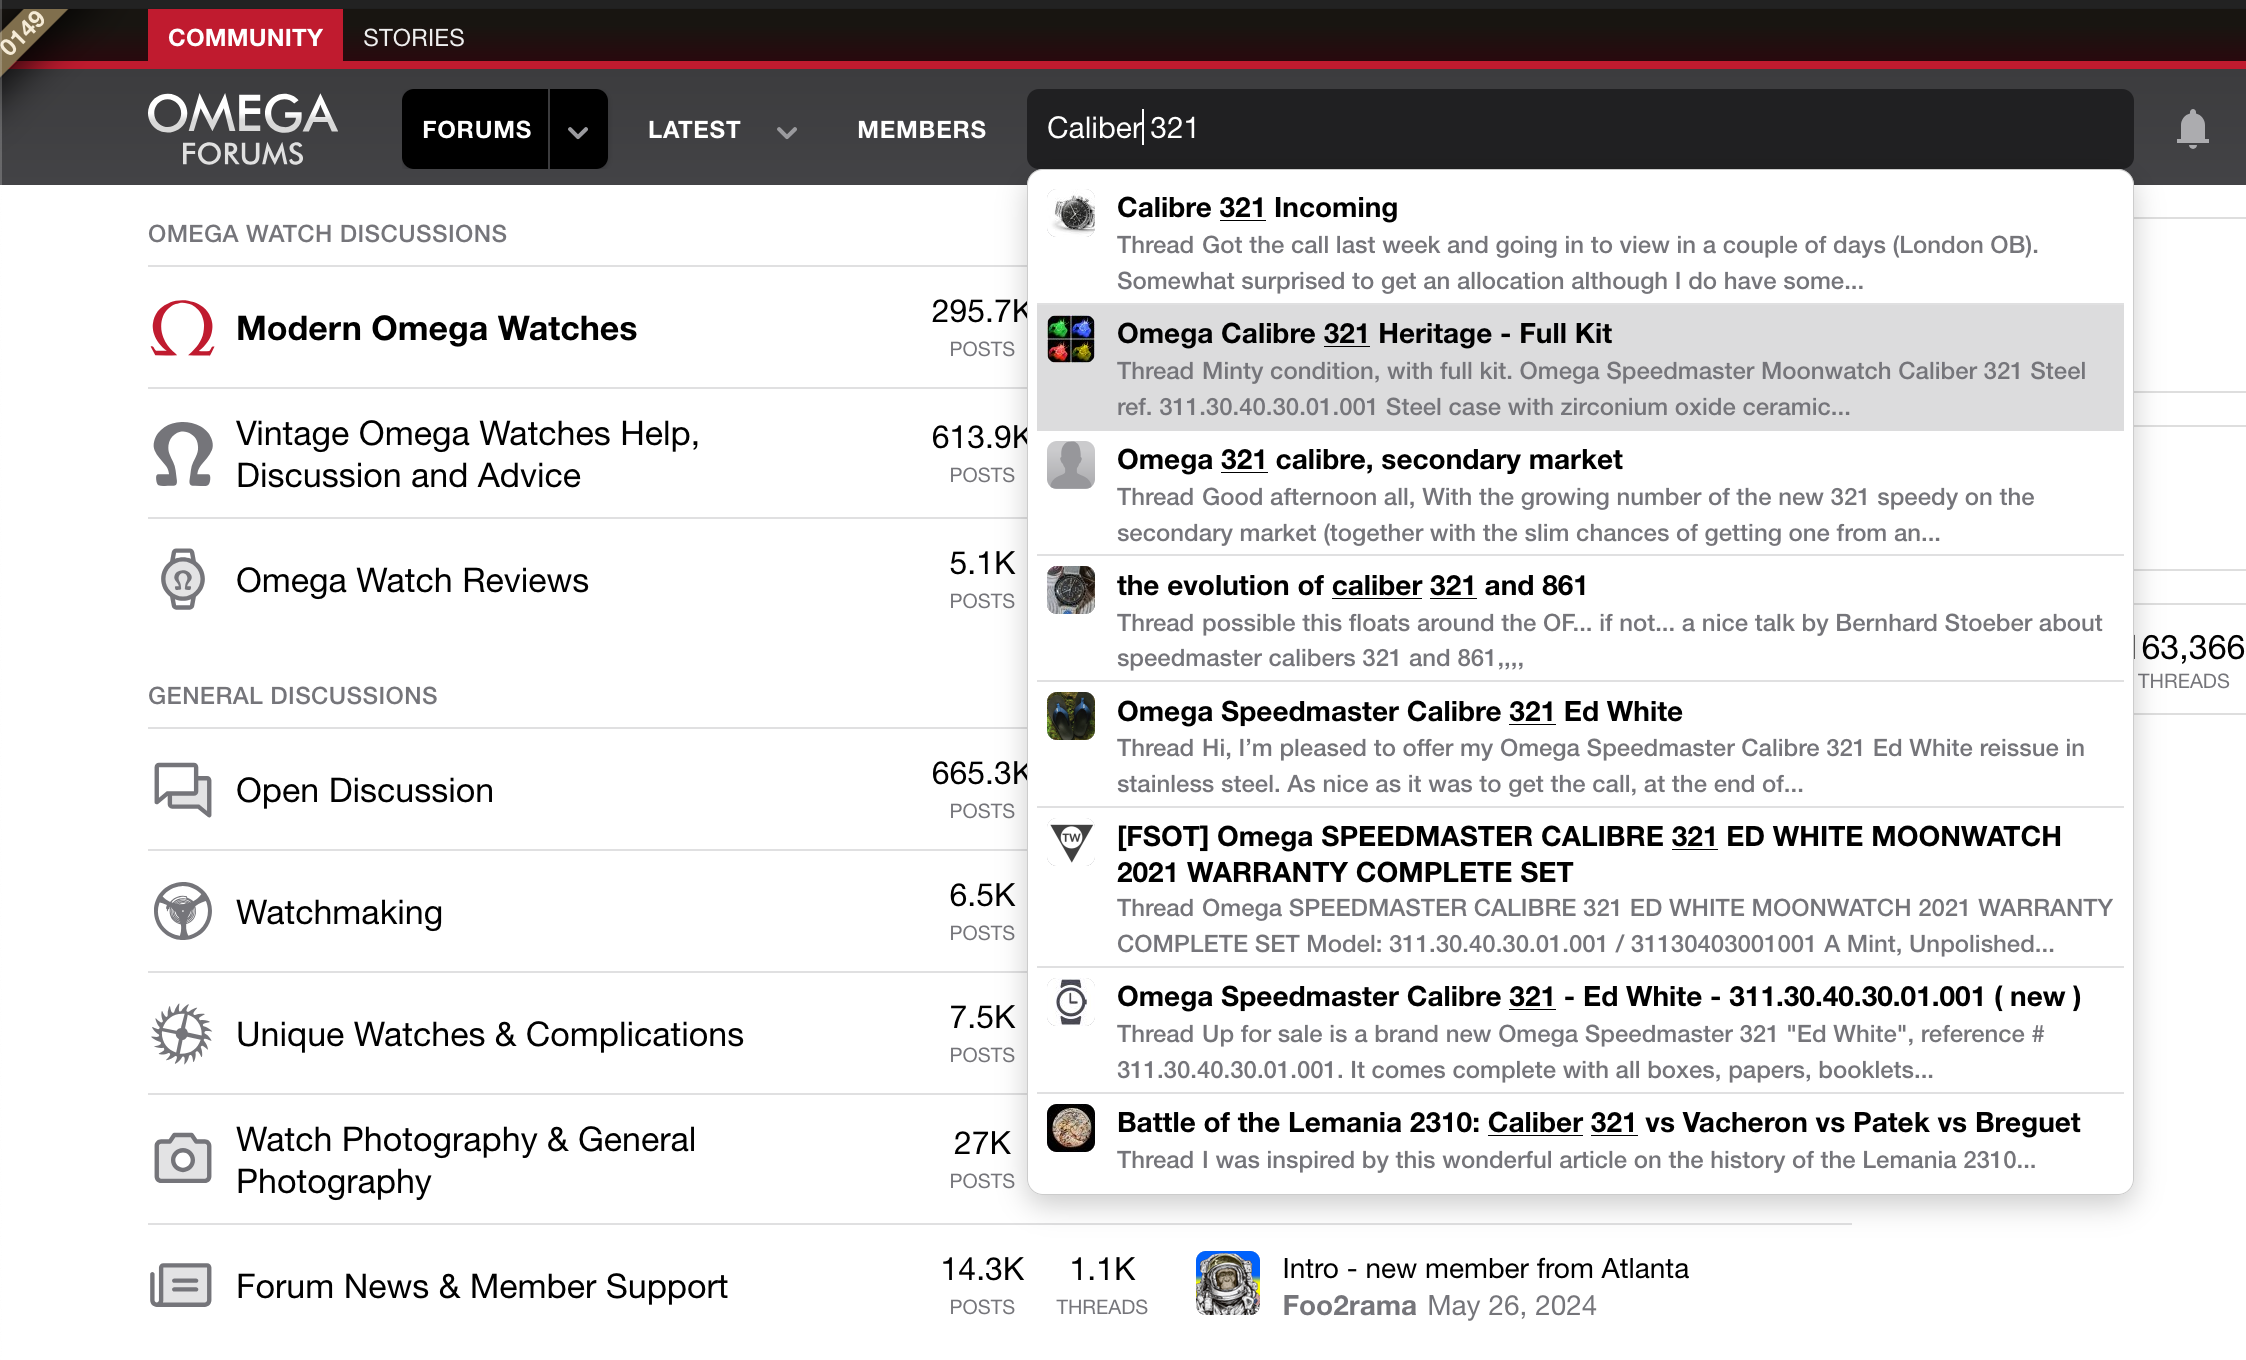
Task: Click the Open Discussion chat bubbles icon
Action: pos(182,790)
